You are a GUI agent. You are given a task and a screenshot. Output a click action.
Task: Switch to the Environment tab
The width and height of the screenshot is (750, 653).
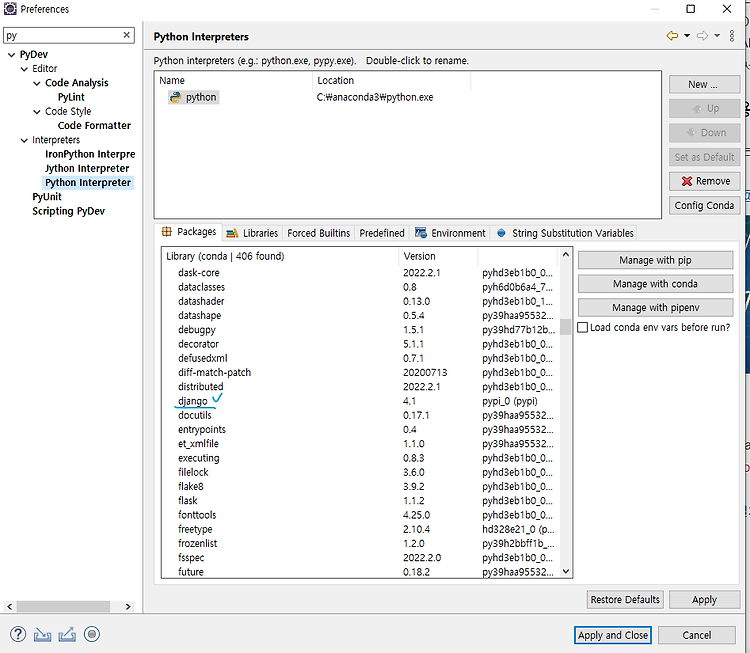pyautogui.click(x=450, y=233)
